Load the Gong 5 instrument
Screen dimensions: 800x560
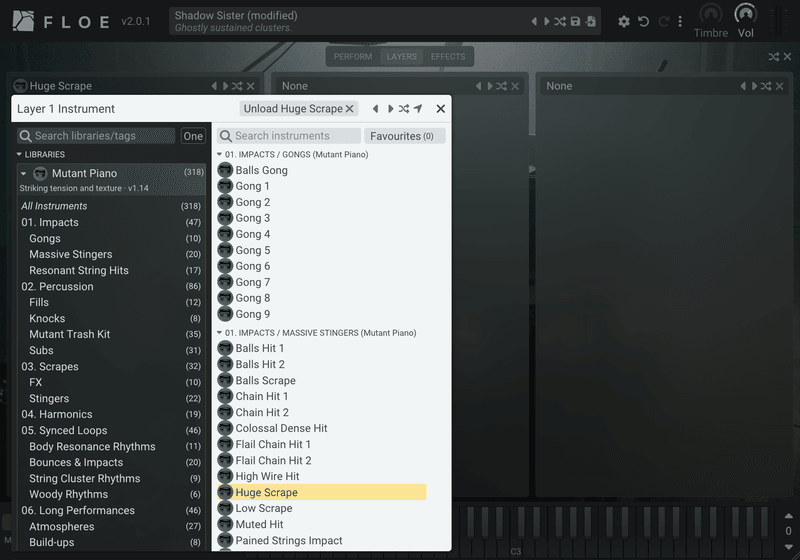click(x=321, y=250)
